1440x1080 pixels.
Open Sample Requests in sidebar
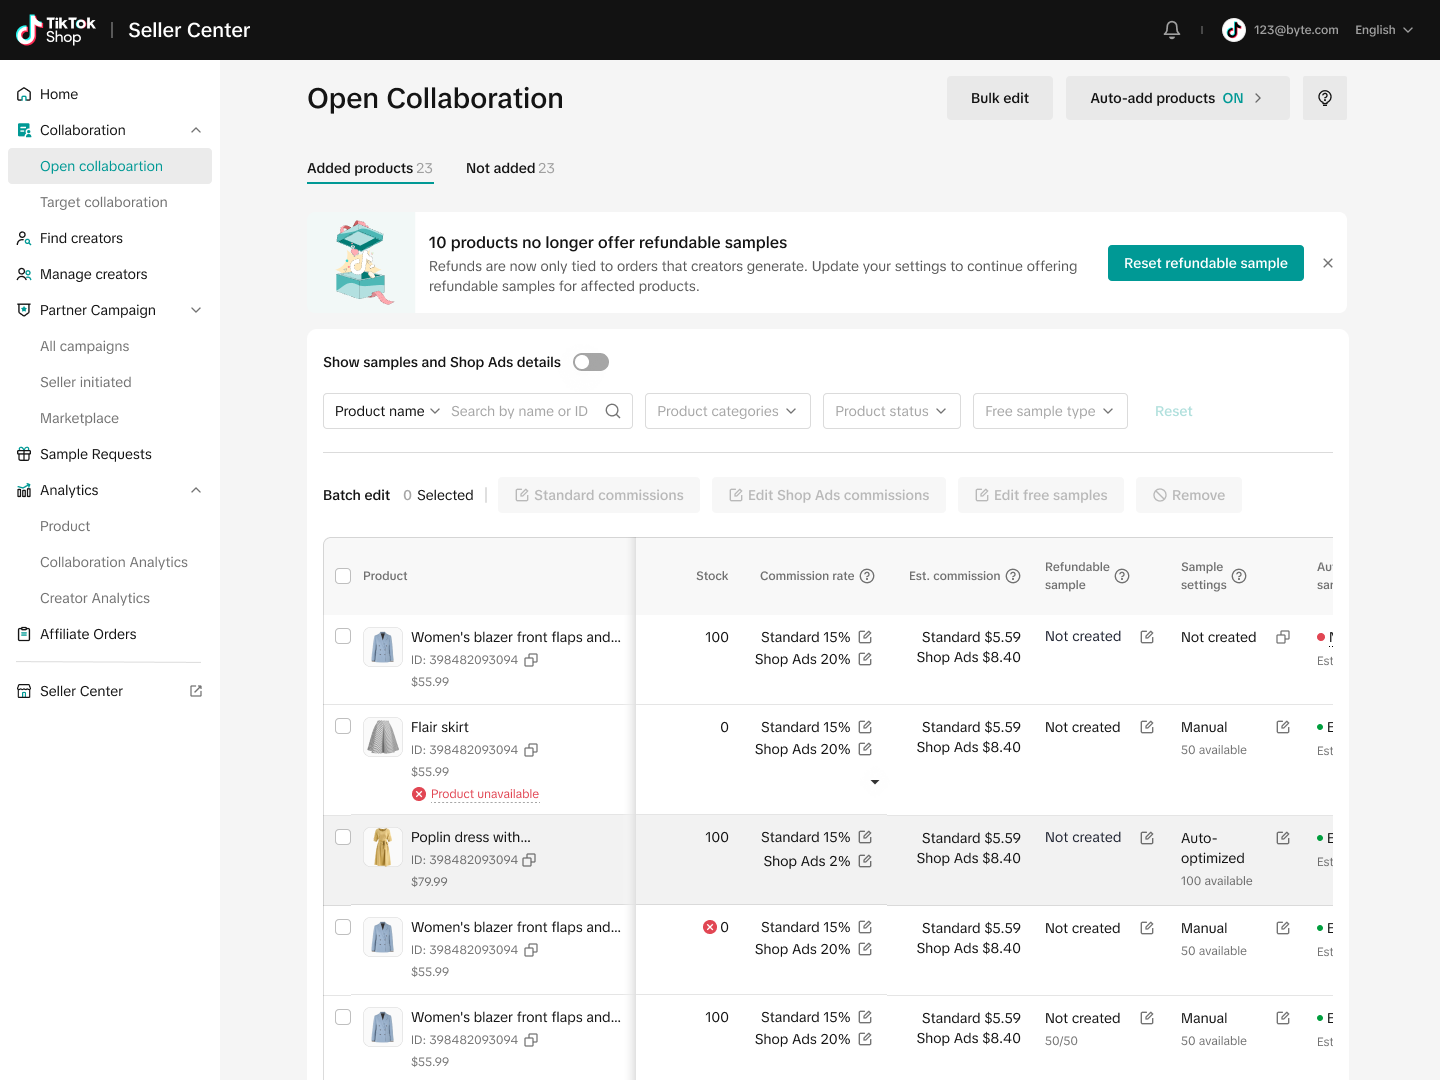point(96,454)
